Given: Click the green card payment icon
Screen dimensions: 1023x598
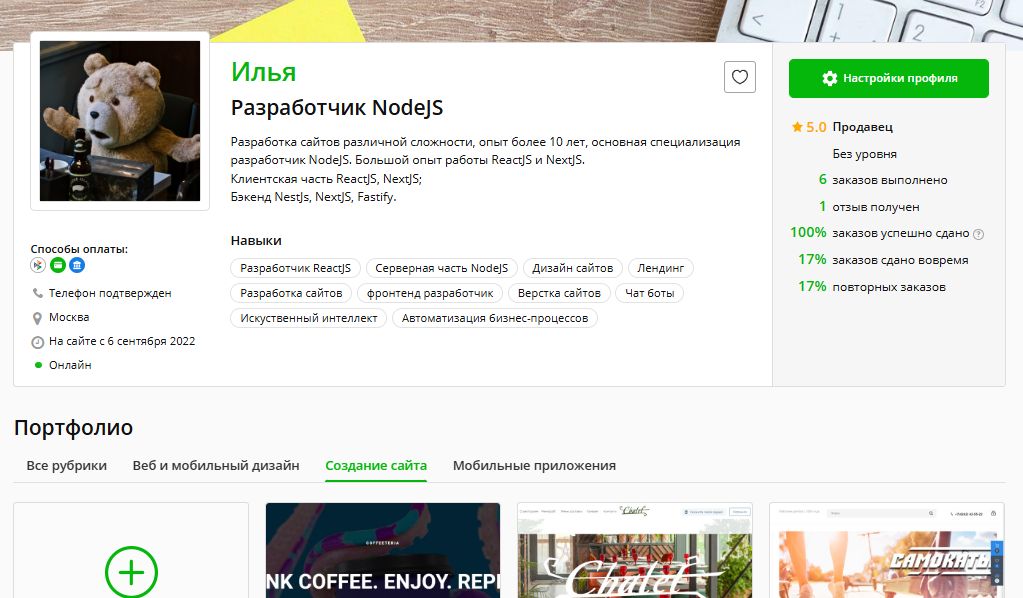Looking at the screenshot, I should pos(57,265).
